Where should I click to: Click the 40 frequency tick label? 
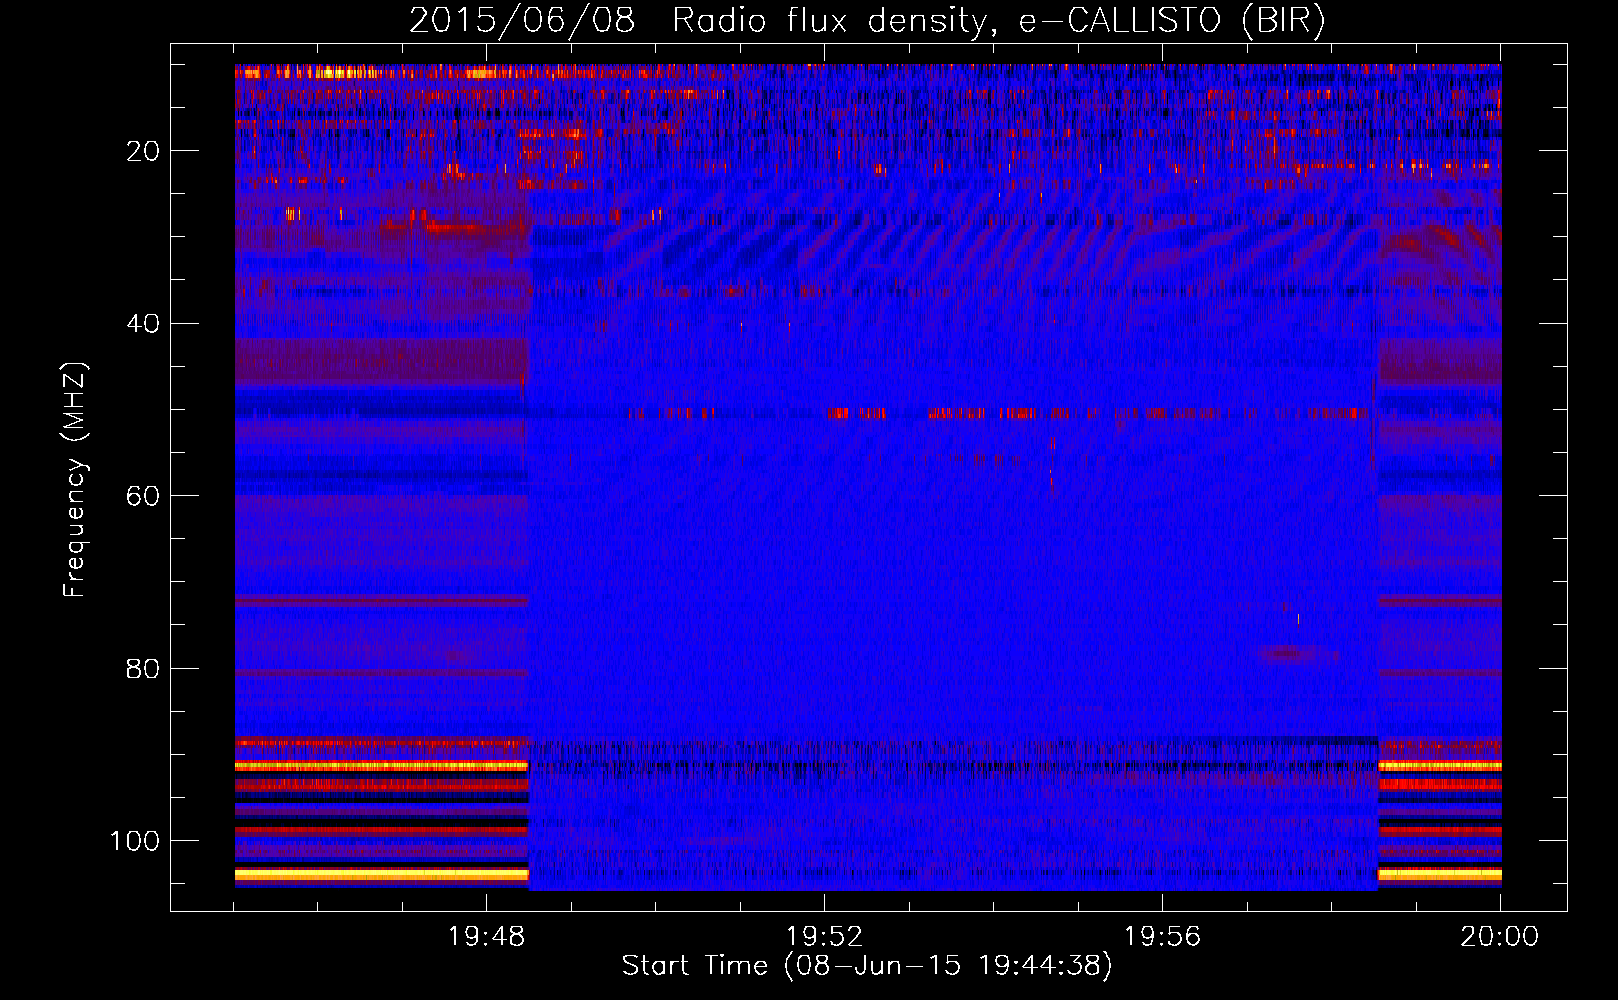(x=143, y=324)
